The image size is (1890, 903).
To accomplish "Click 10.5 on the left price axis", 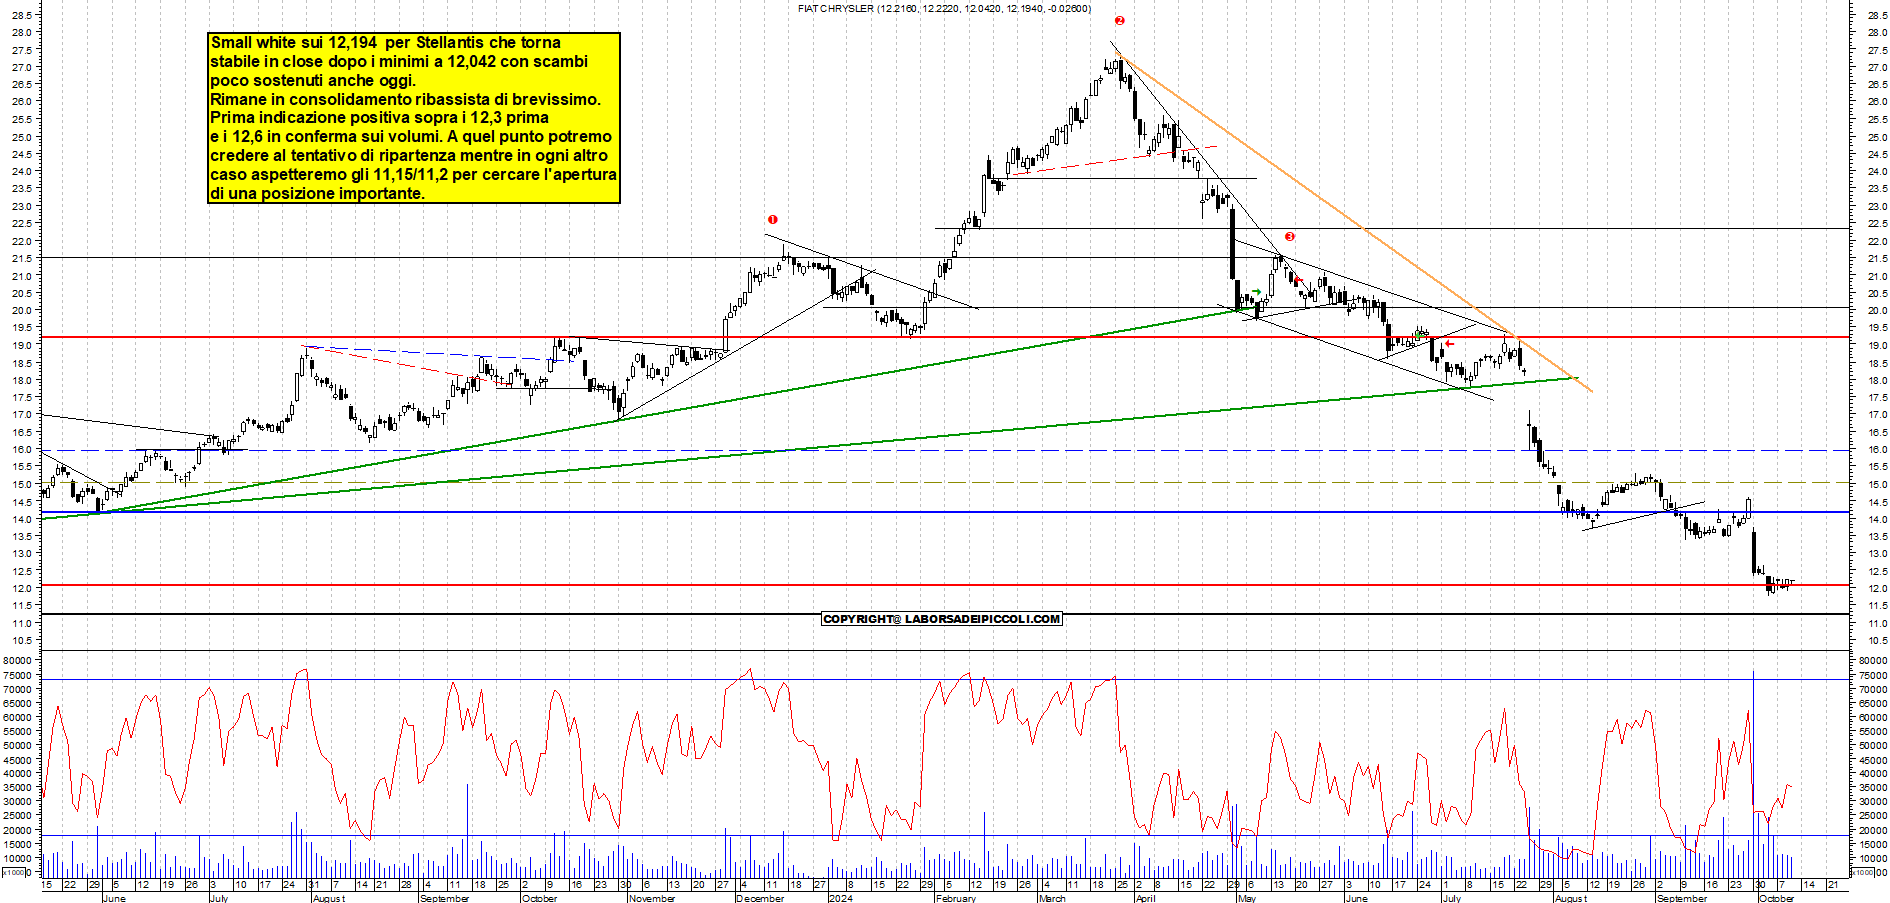I will (21, 641).
